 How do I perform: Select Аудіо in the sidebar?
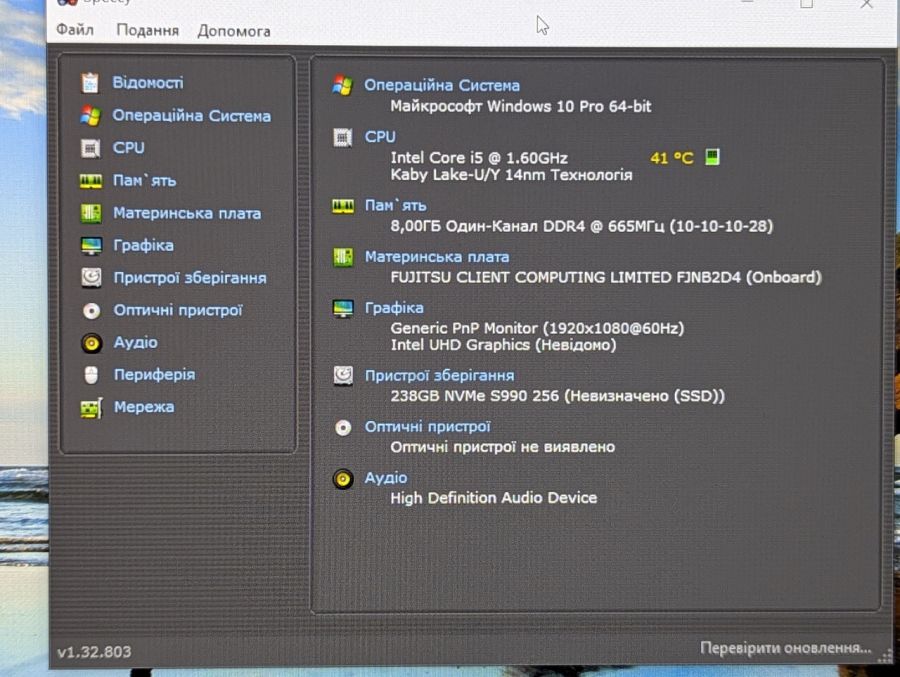coord(135,343)
